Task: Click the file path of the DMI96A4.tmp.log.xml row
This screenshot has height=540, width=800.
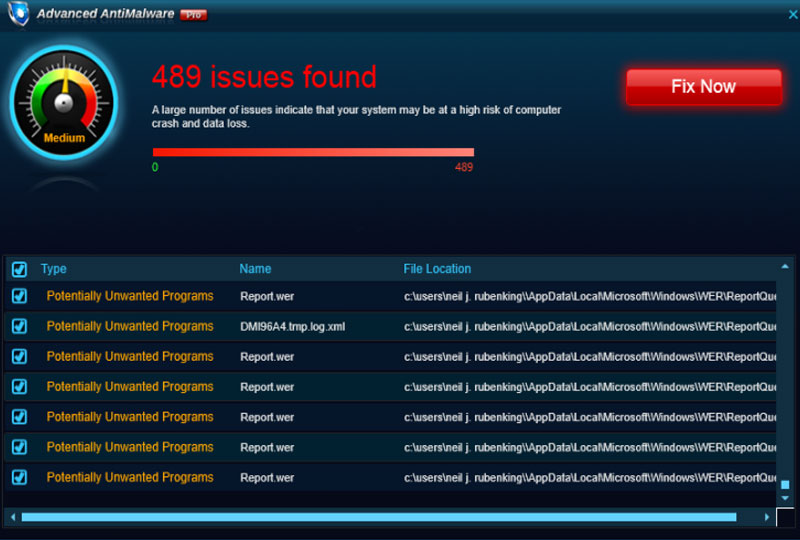Action: coord(590,327)
